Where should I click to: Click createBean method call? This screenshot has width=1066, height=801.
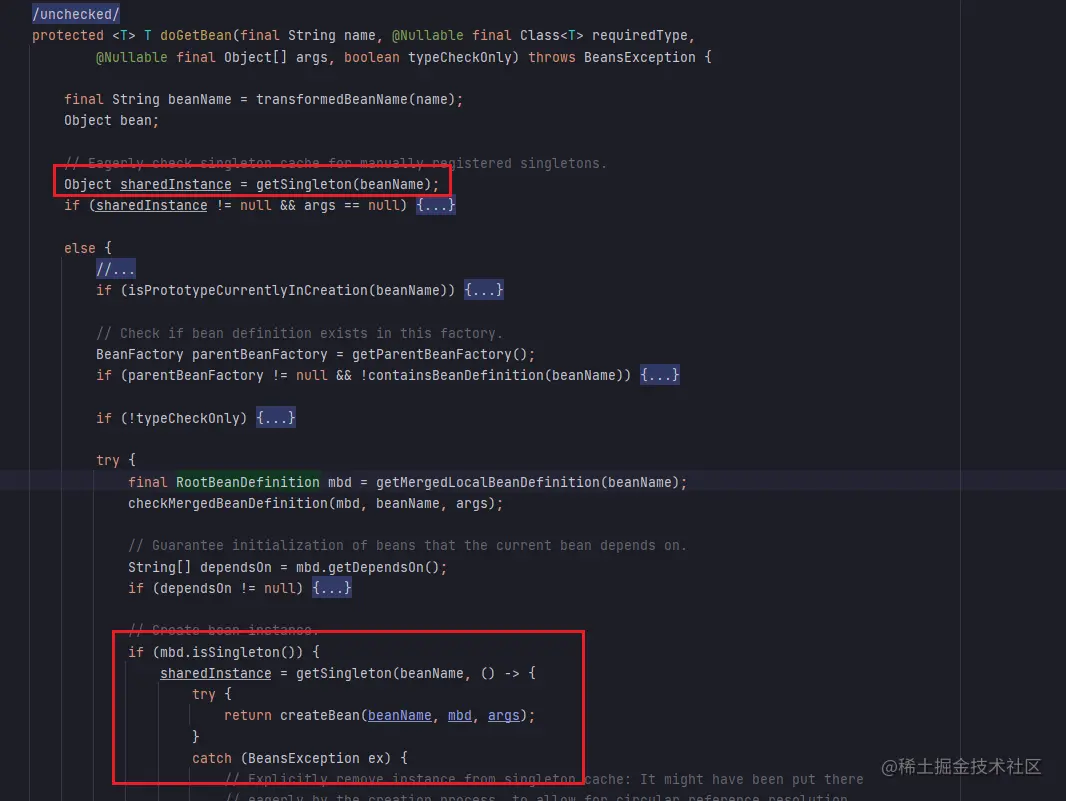click(320, 715)
